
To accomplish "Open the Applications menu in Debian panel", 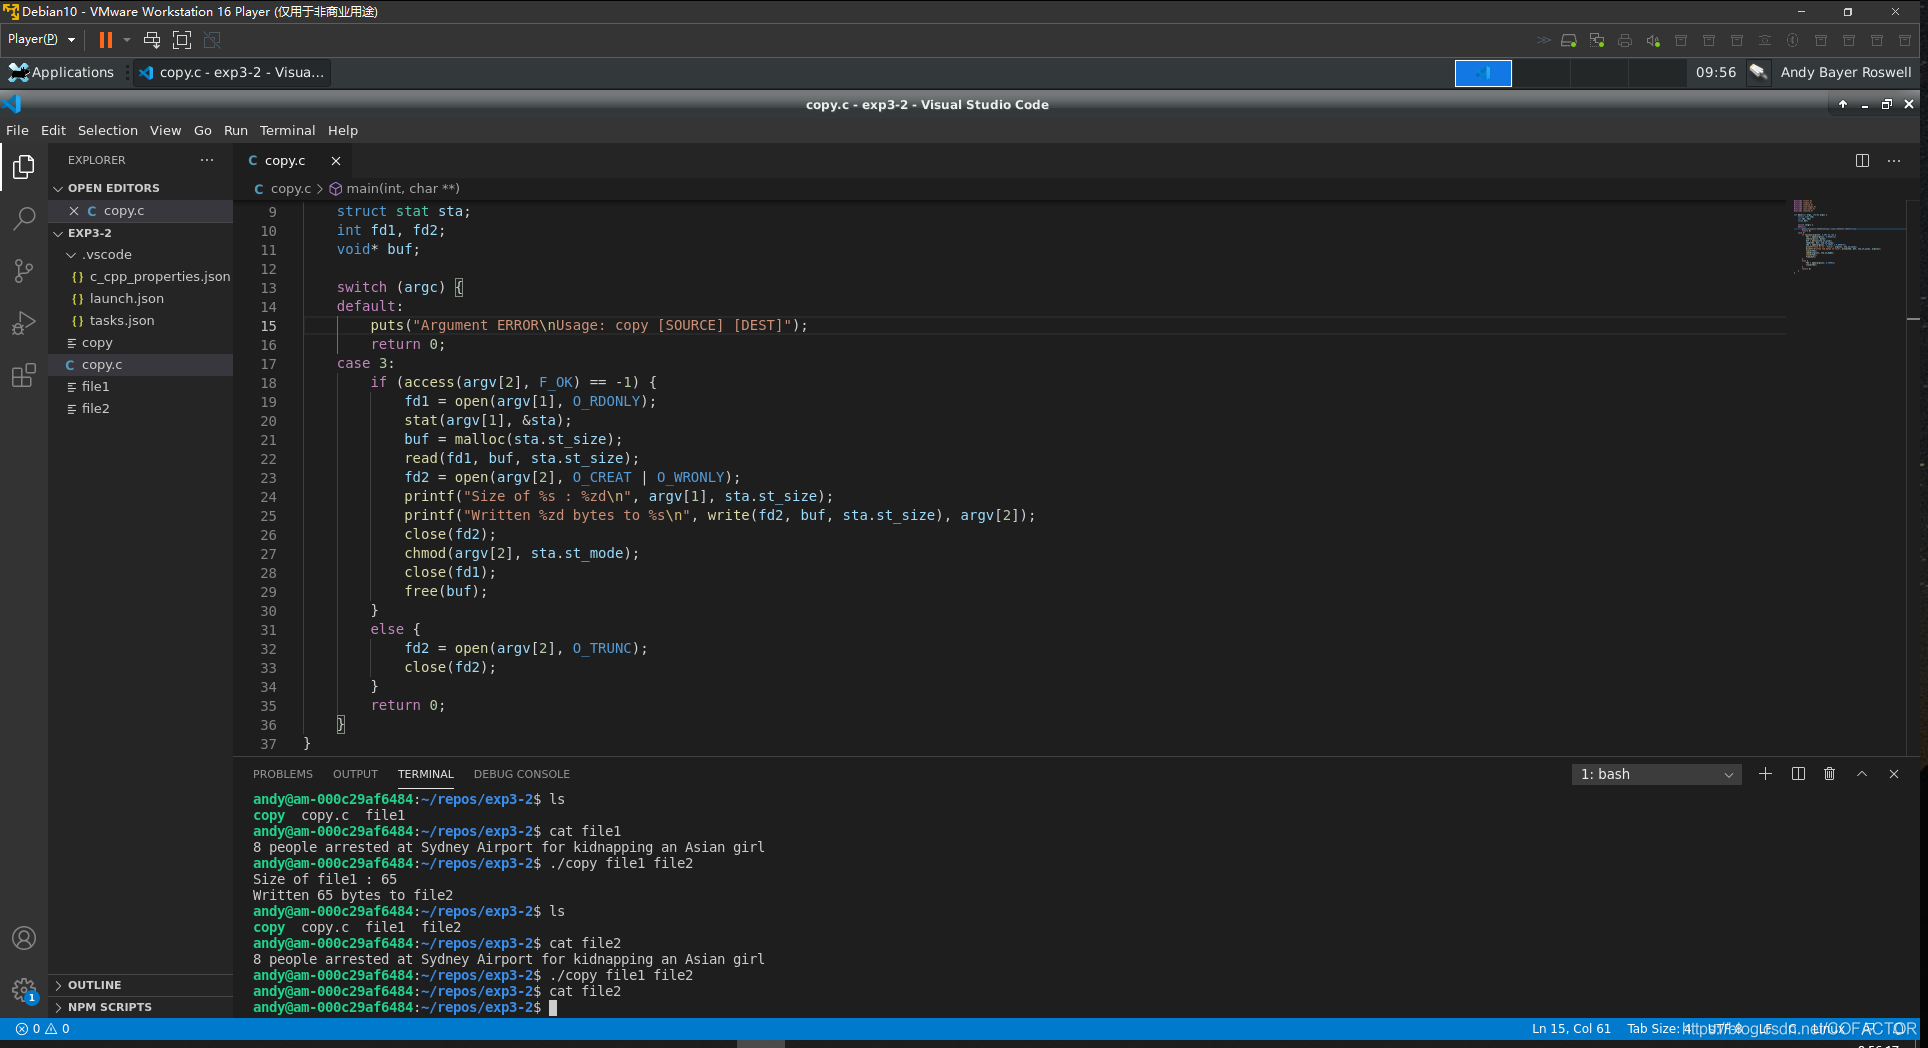I will 61,72.
